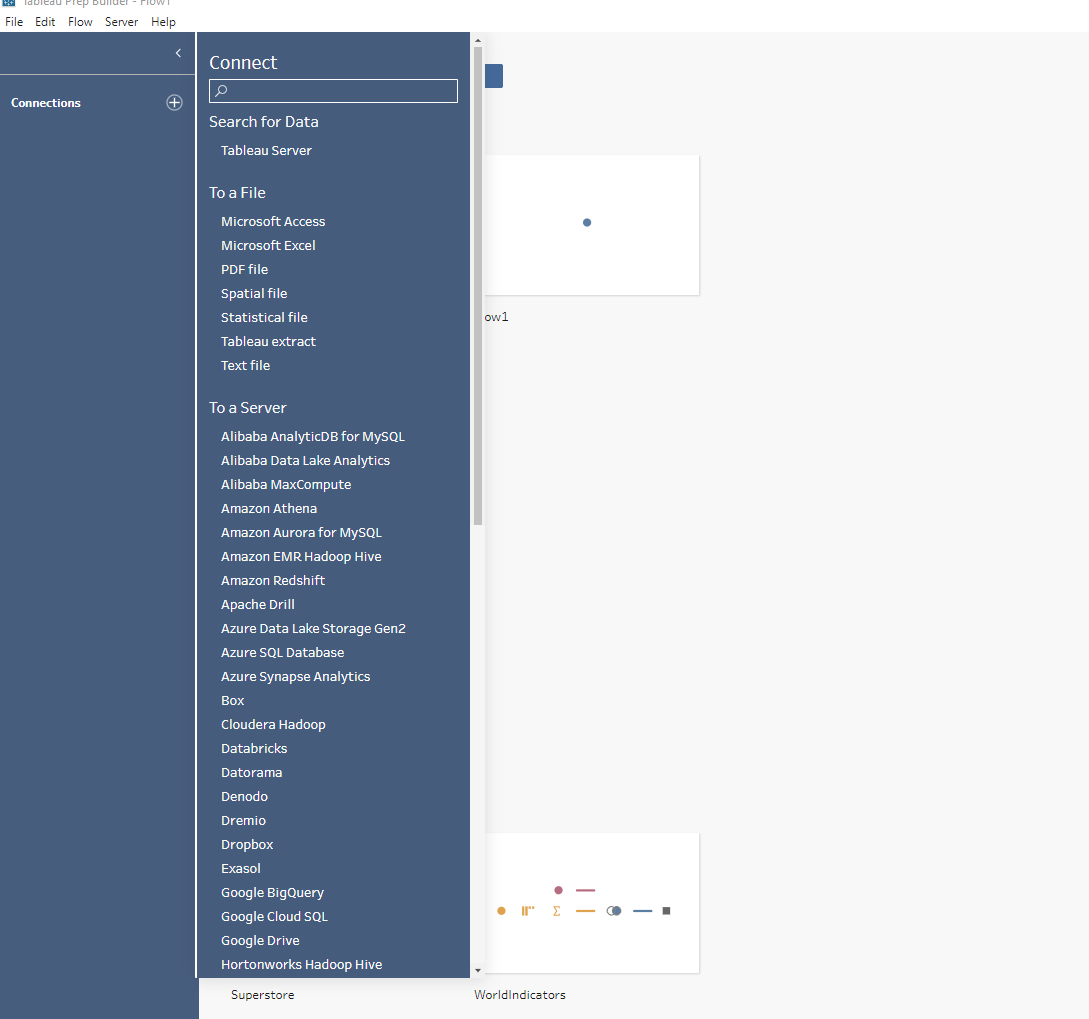
Task: Open the Server menu
Action: point(122,22)
